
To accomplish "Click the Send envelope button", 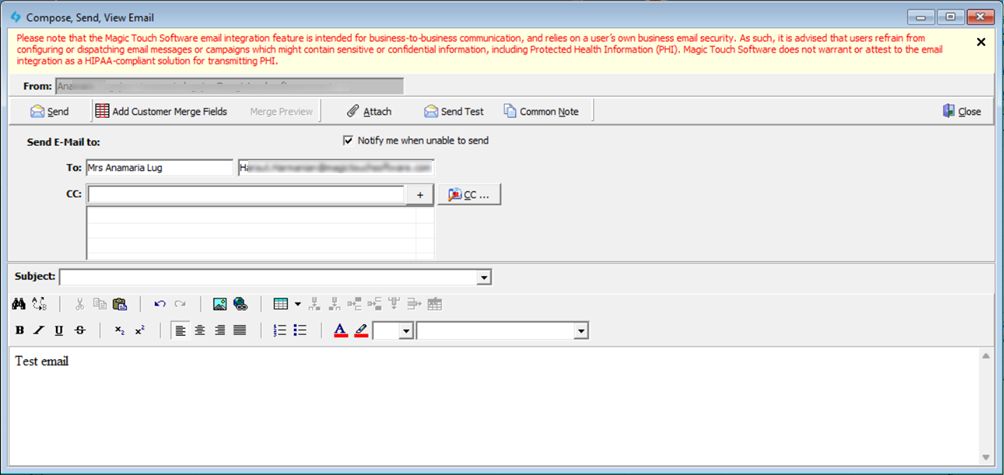I will tap(49, 111).
